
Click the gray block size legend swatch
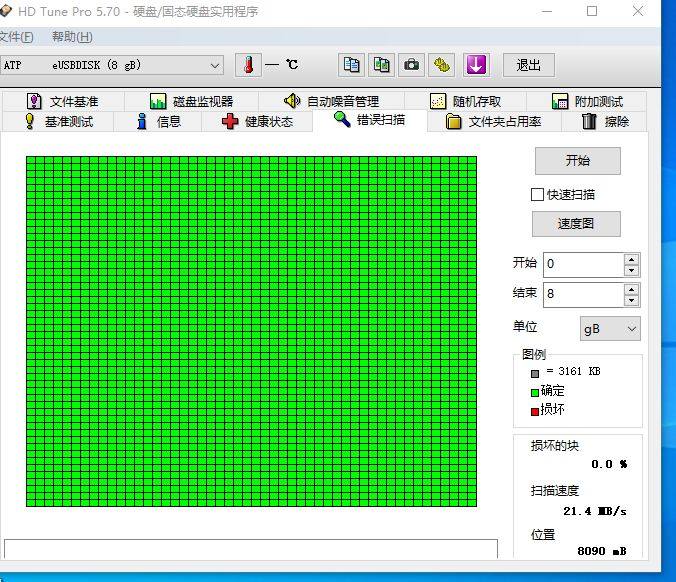[x=535, y=373]
